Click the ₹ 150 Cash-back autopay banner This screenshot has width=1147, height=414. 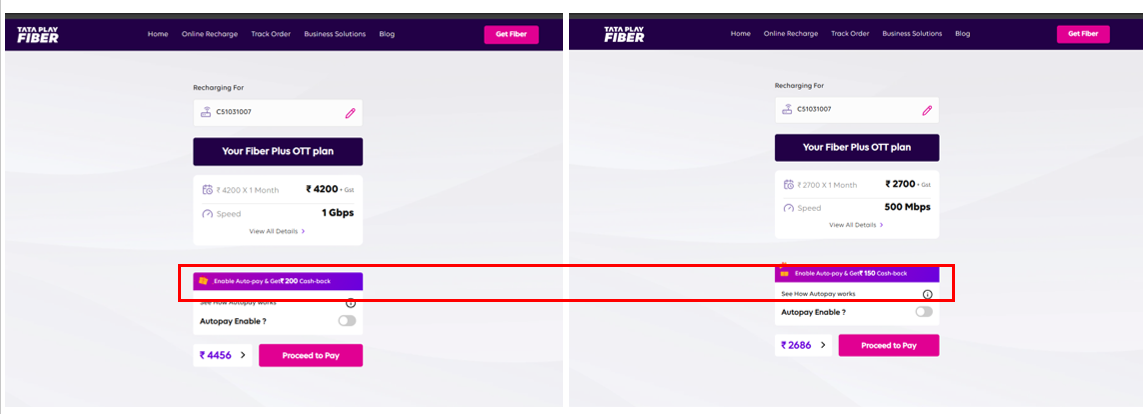(857, 274)
